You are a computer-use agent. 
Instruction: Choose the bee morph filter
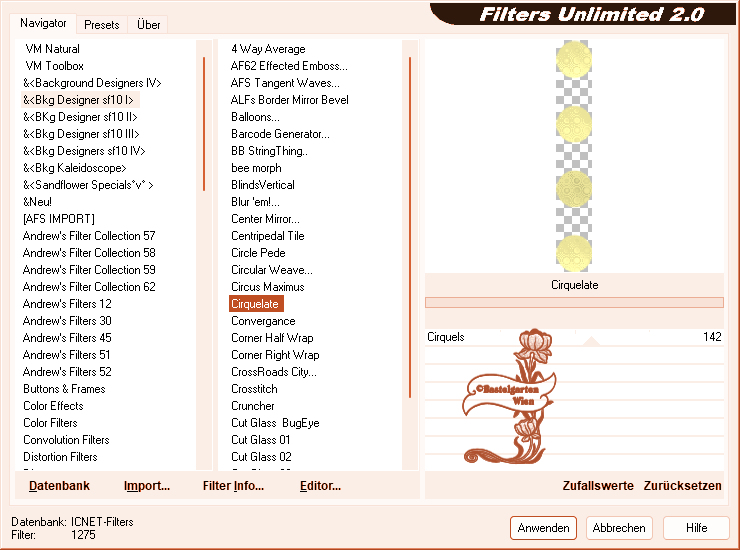click(256, 168)
